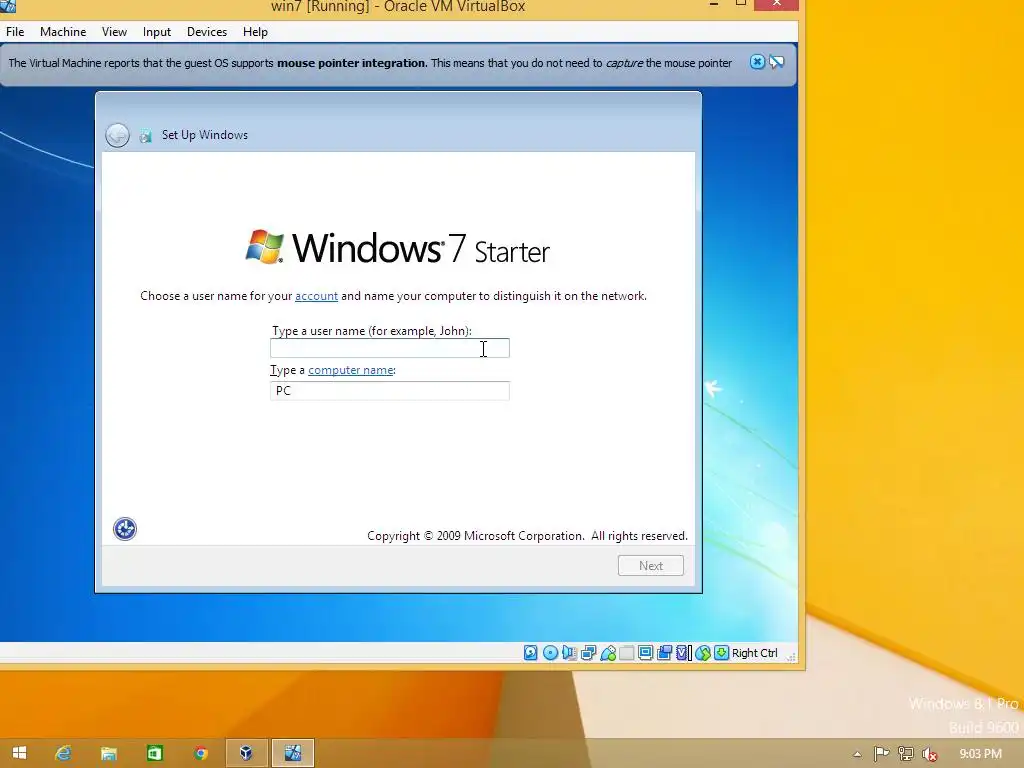Image resolution: width=1024 pixels, height=768 pixels.
Task: Click the audio indicator icon in VirtualBox status bar
Action: pos(569,652)
